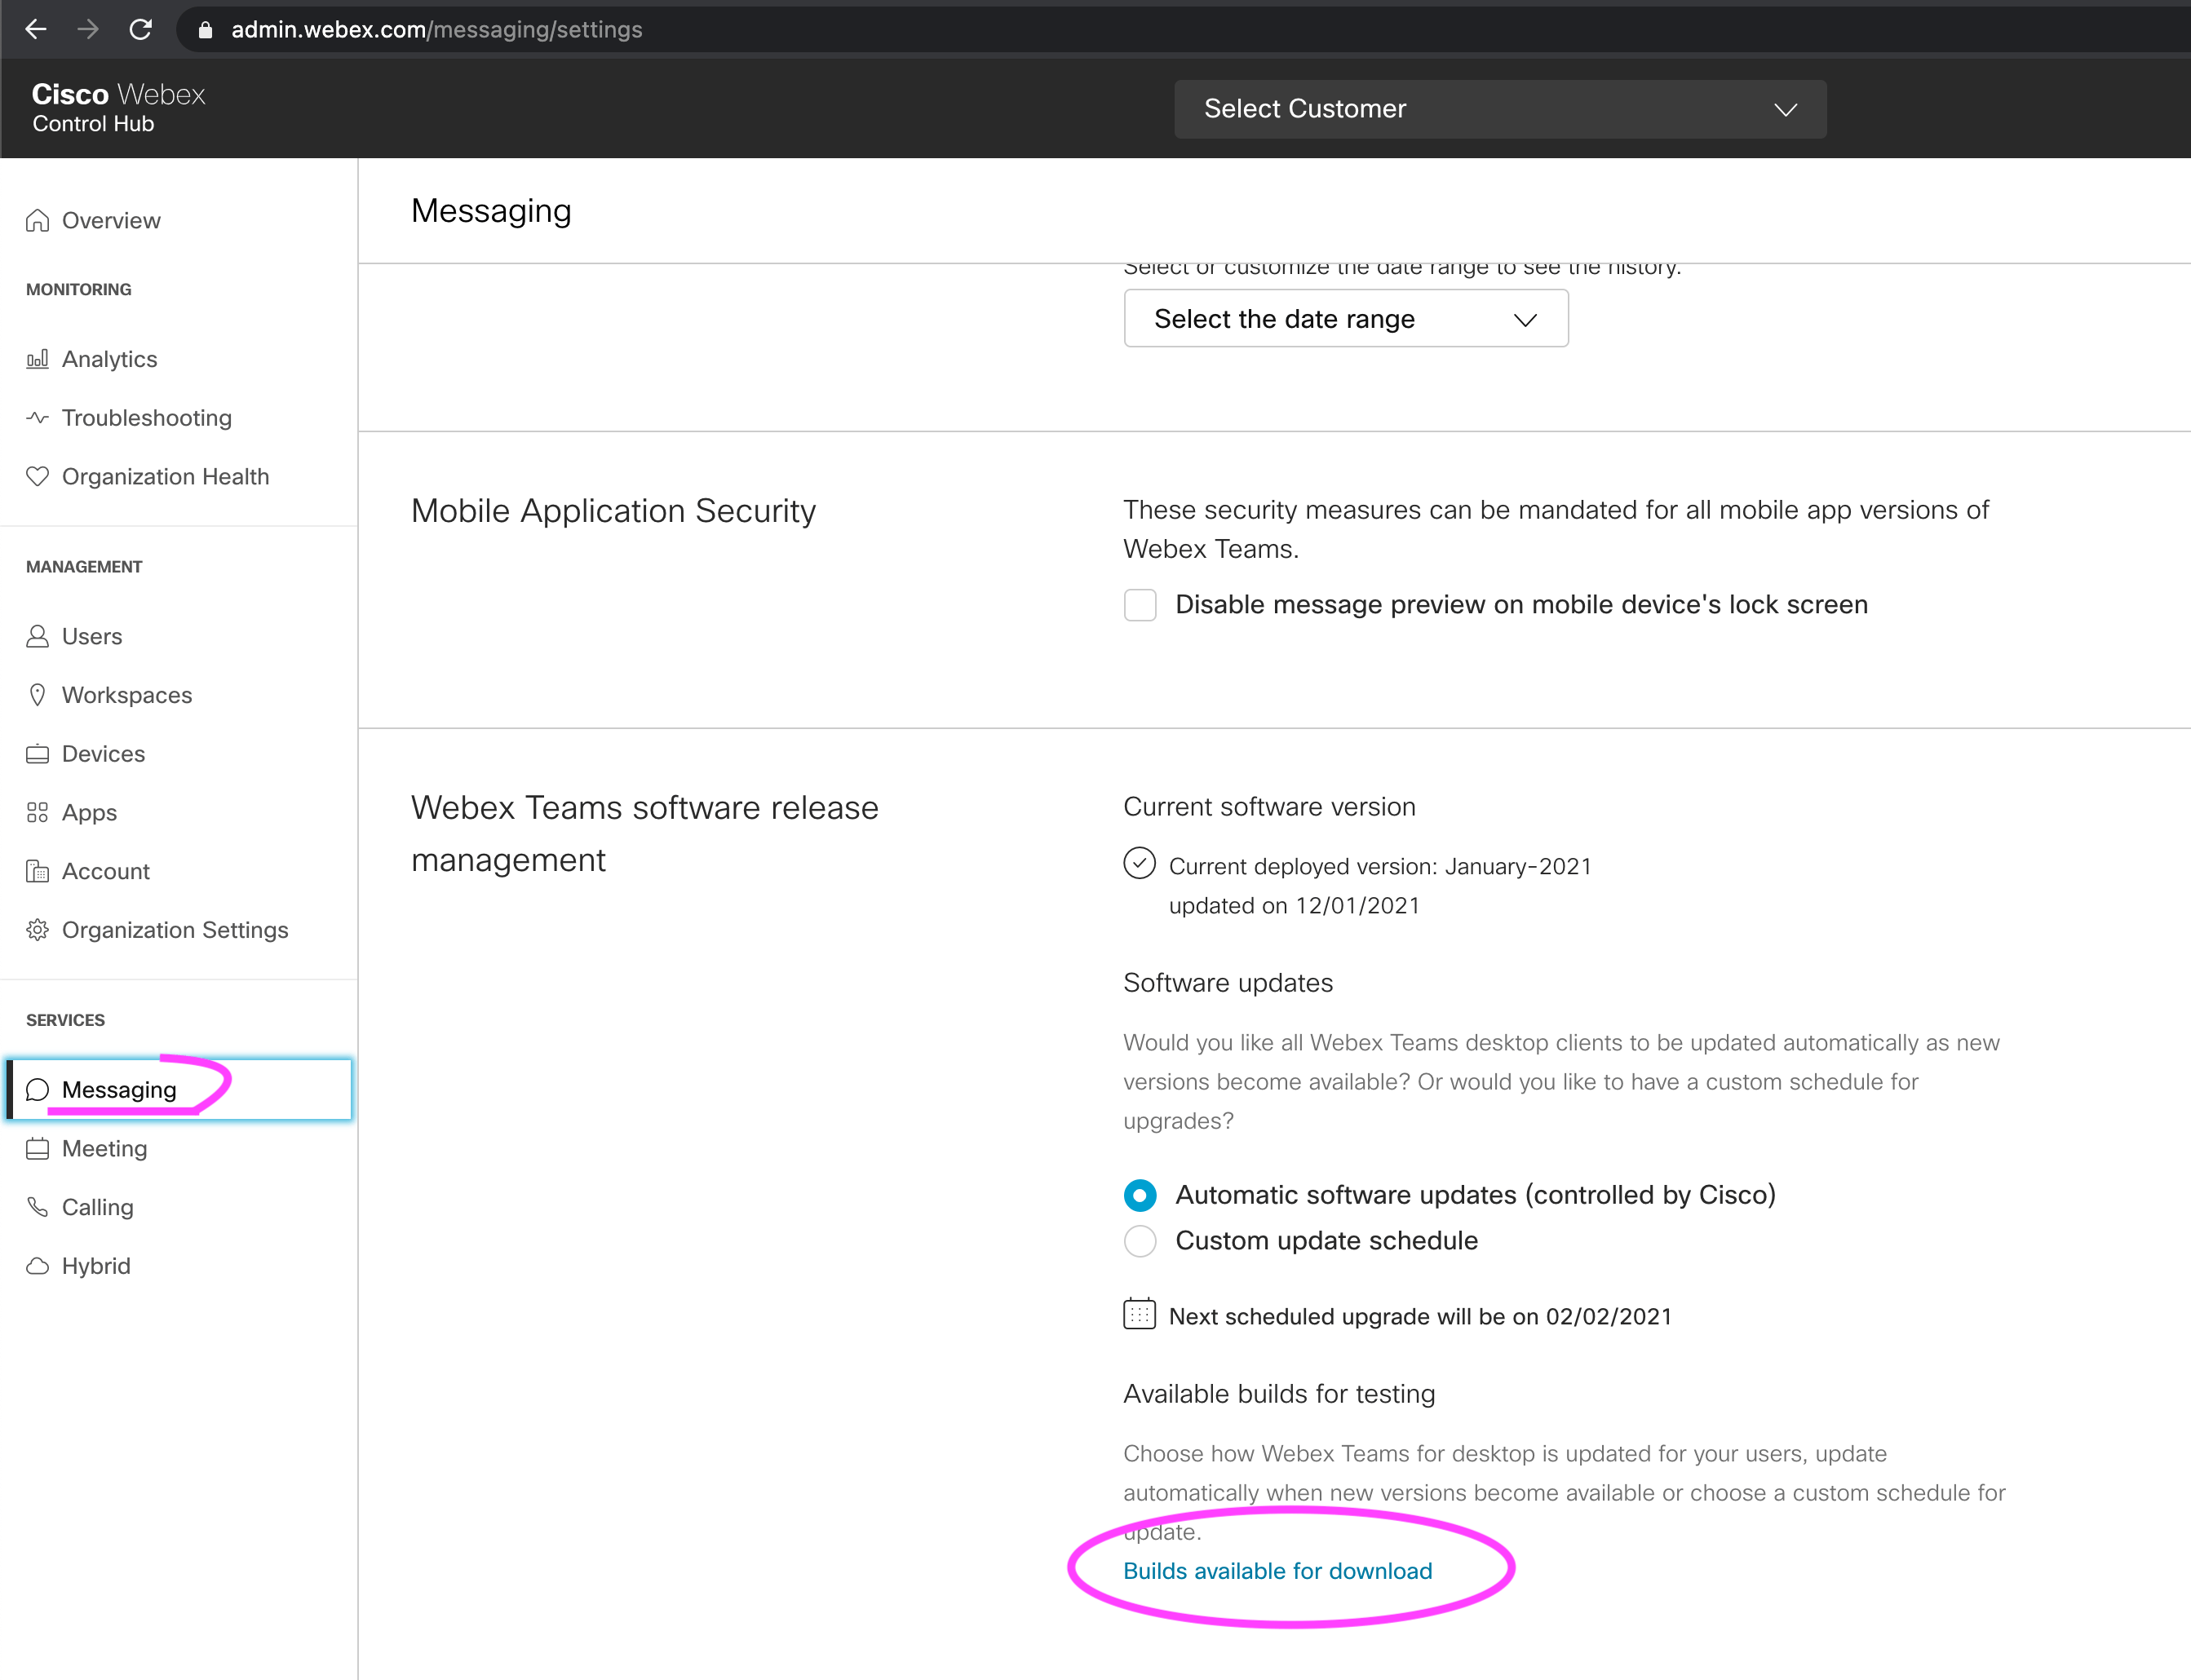The image size is (2191, 1680).
Task: Enable Disable message preview on lock screen
Action: click(1140, 605)
